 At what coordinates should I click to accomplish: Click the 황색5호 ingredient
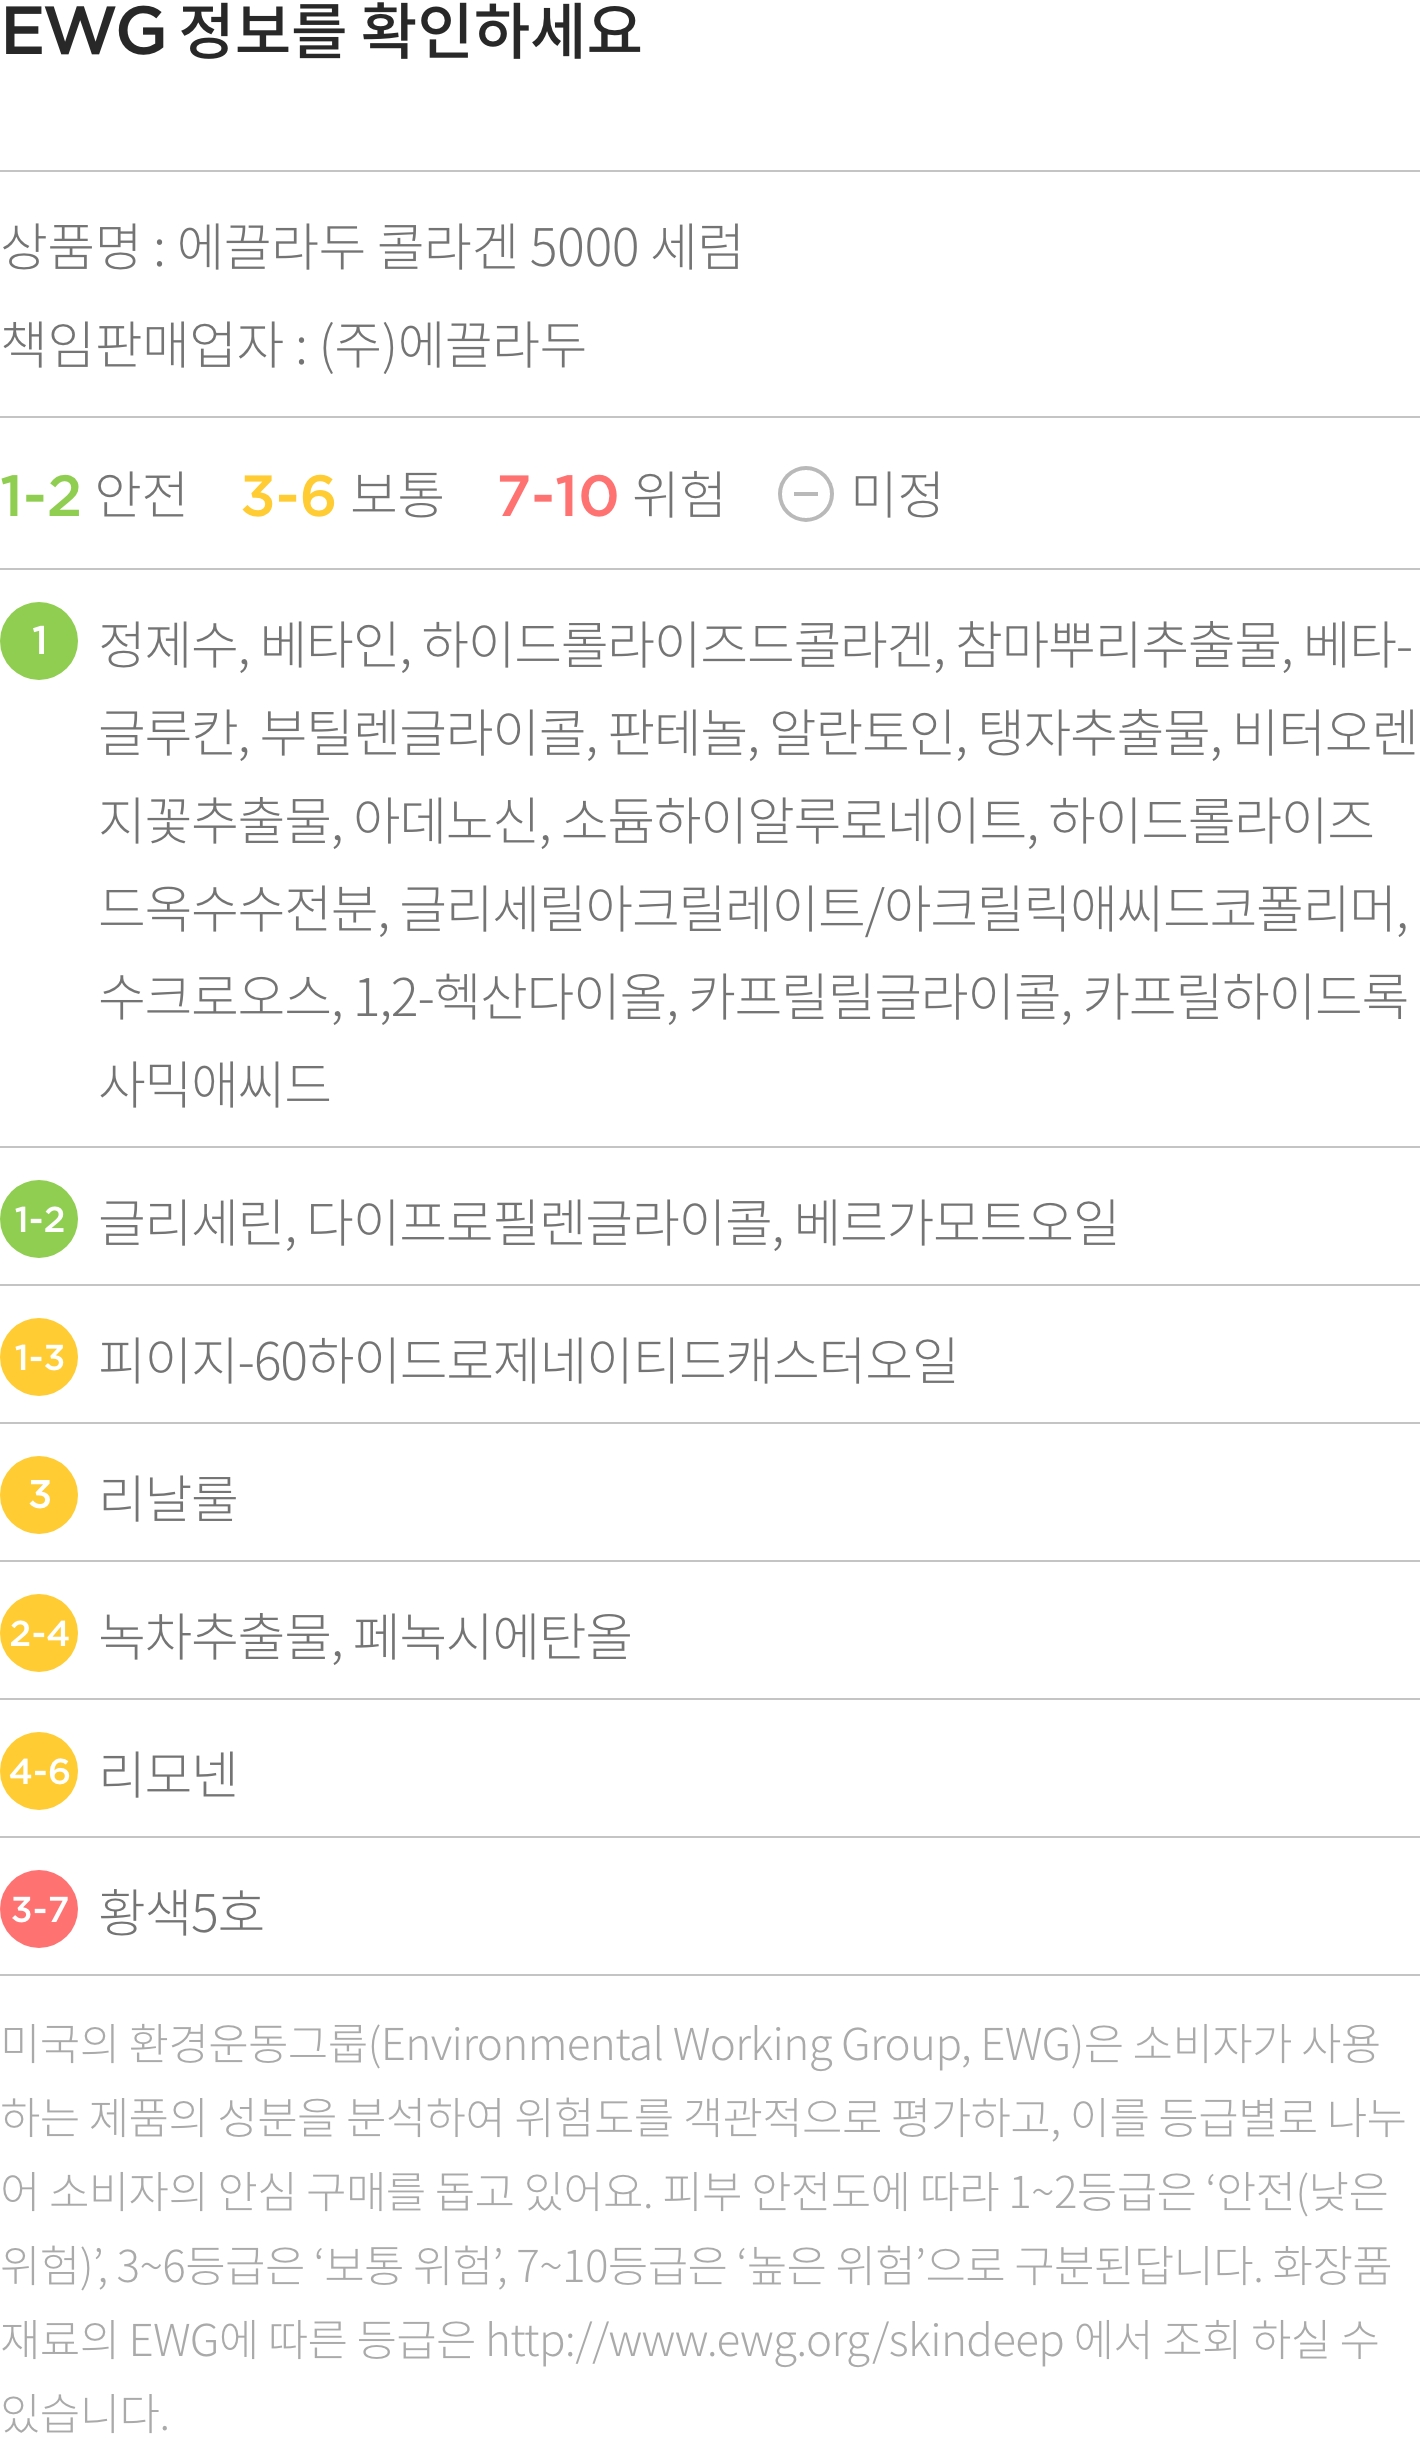[x=181, y=1911]
